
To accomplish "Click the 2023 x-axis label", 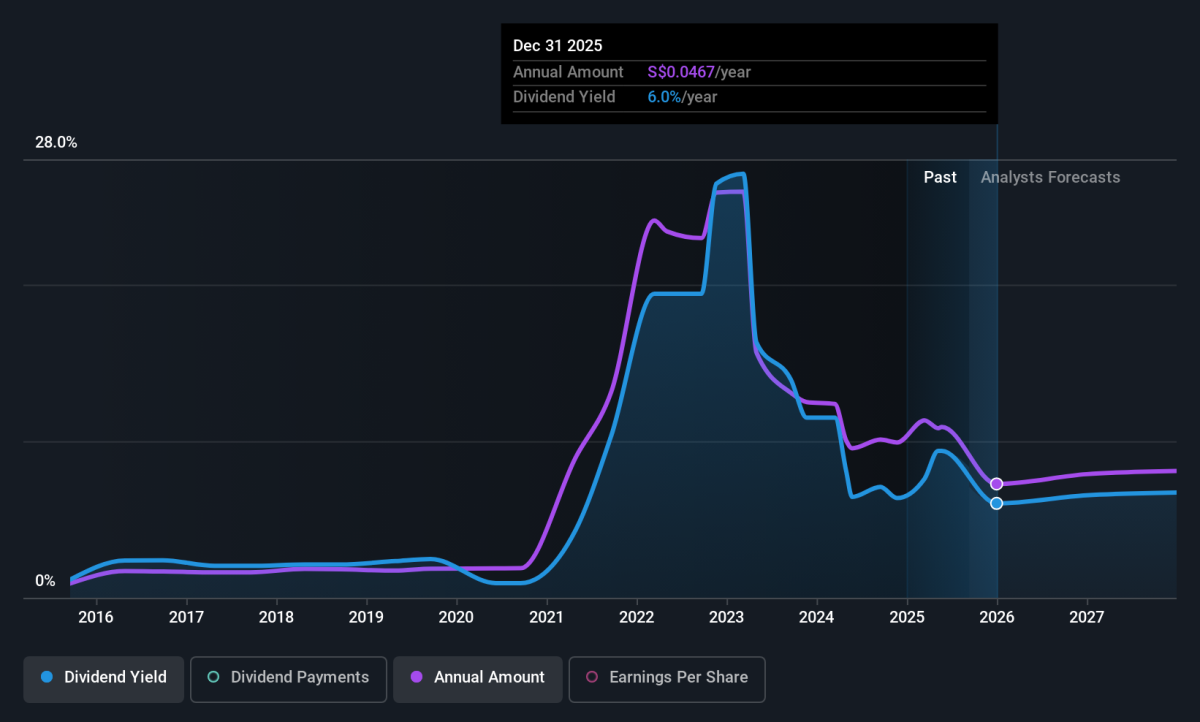I will [727, 616].
